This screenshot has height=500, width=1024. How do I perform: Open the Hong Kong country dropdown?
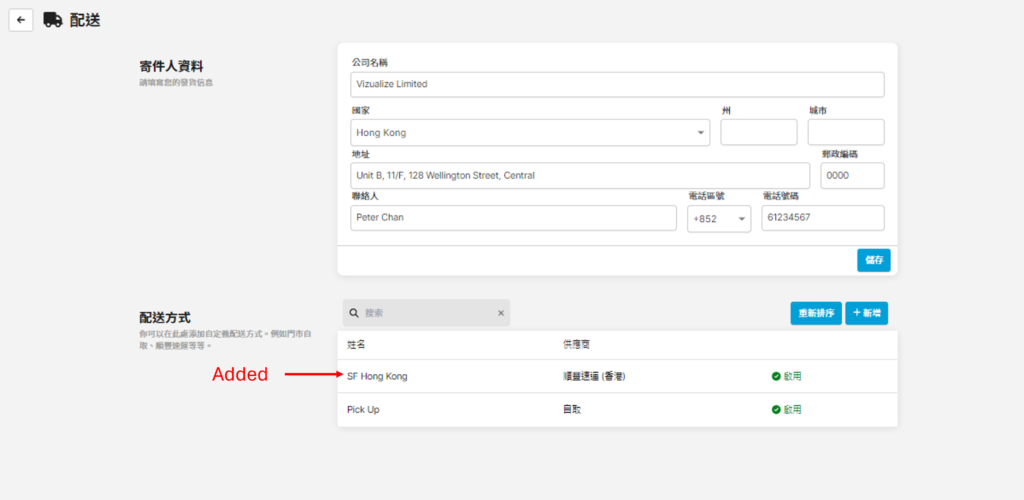click(530, 132)
